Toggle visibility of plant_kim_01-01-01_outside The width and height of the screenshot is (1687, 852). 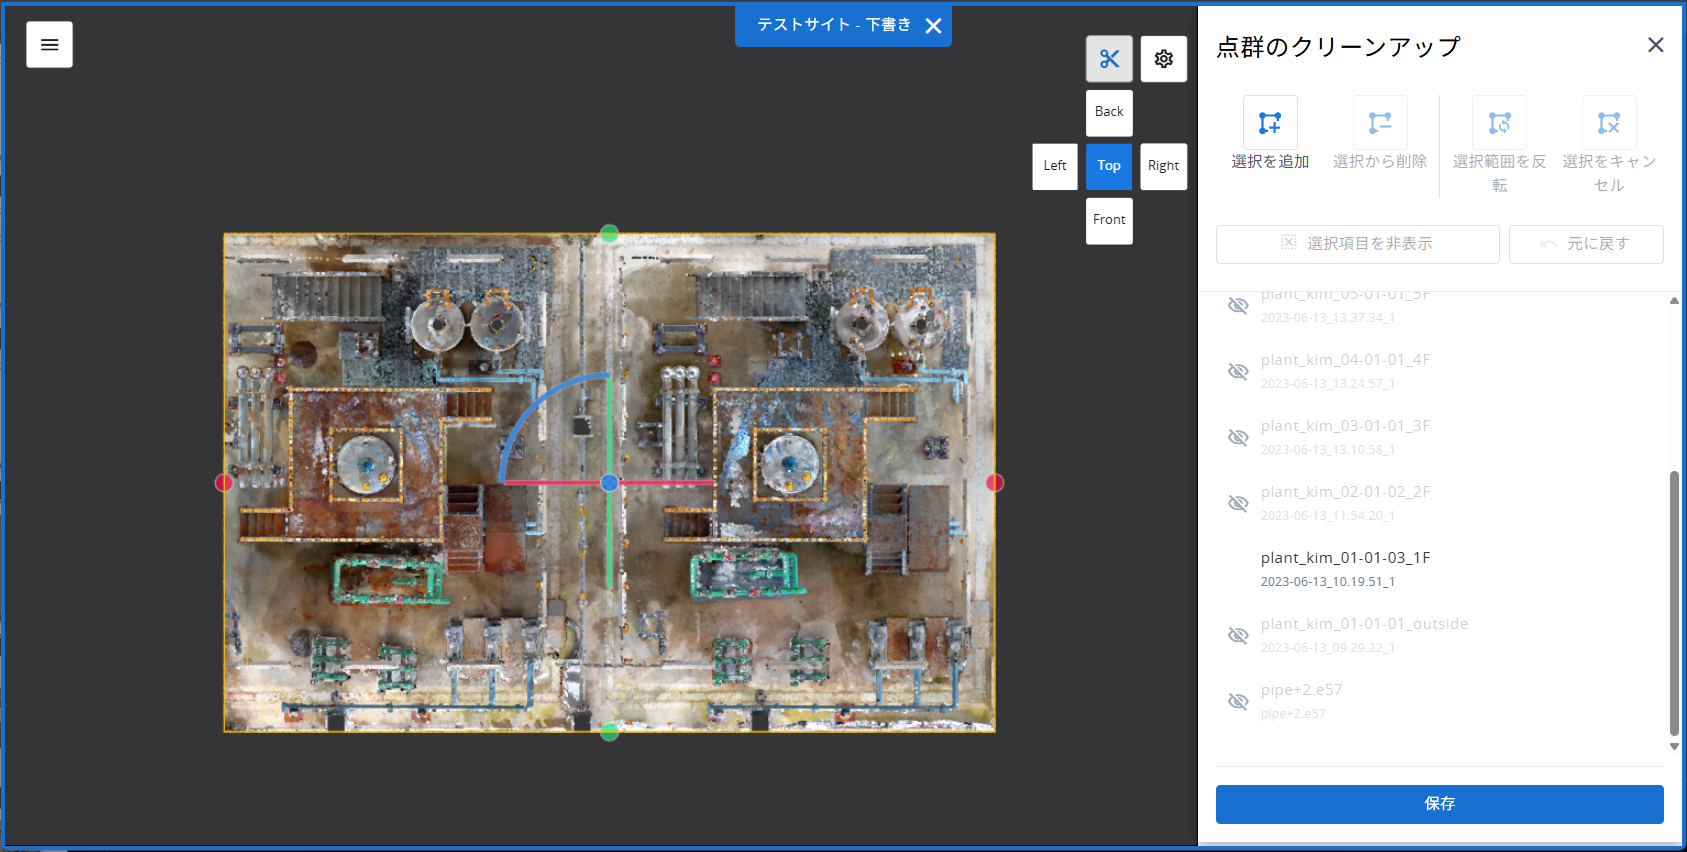pos(1238,636)
